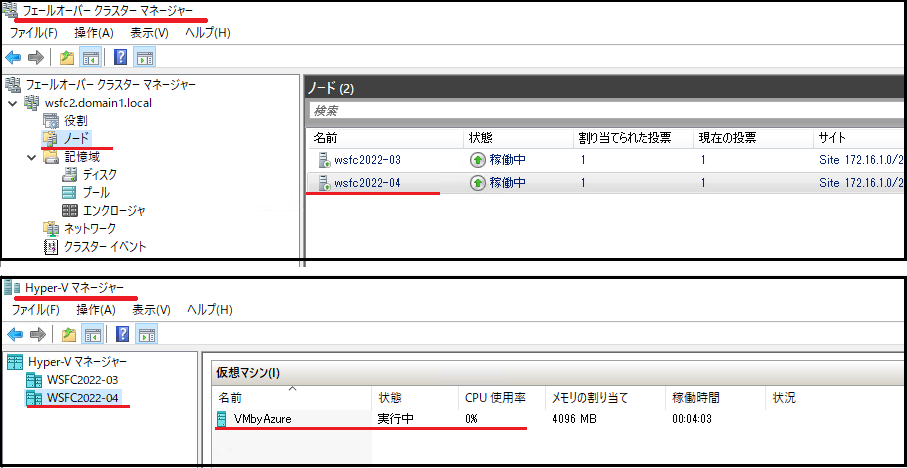Click server icon of wsfc2022-03 node row
Screen dimensions: 907x468
pos(323,160)
